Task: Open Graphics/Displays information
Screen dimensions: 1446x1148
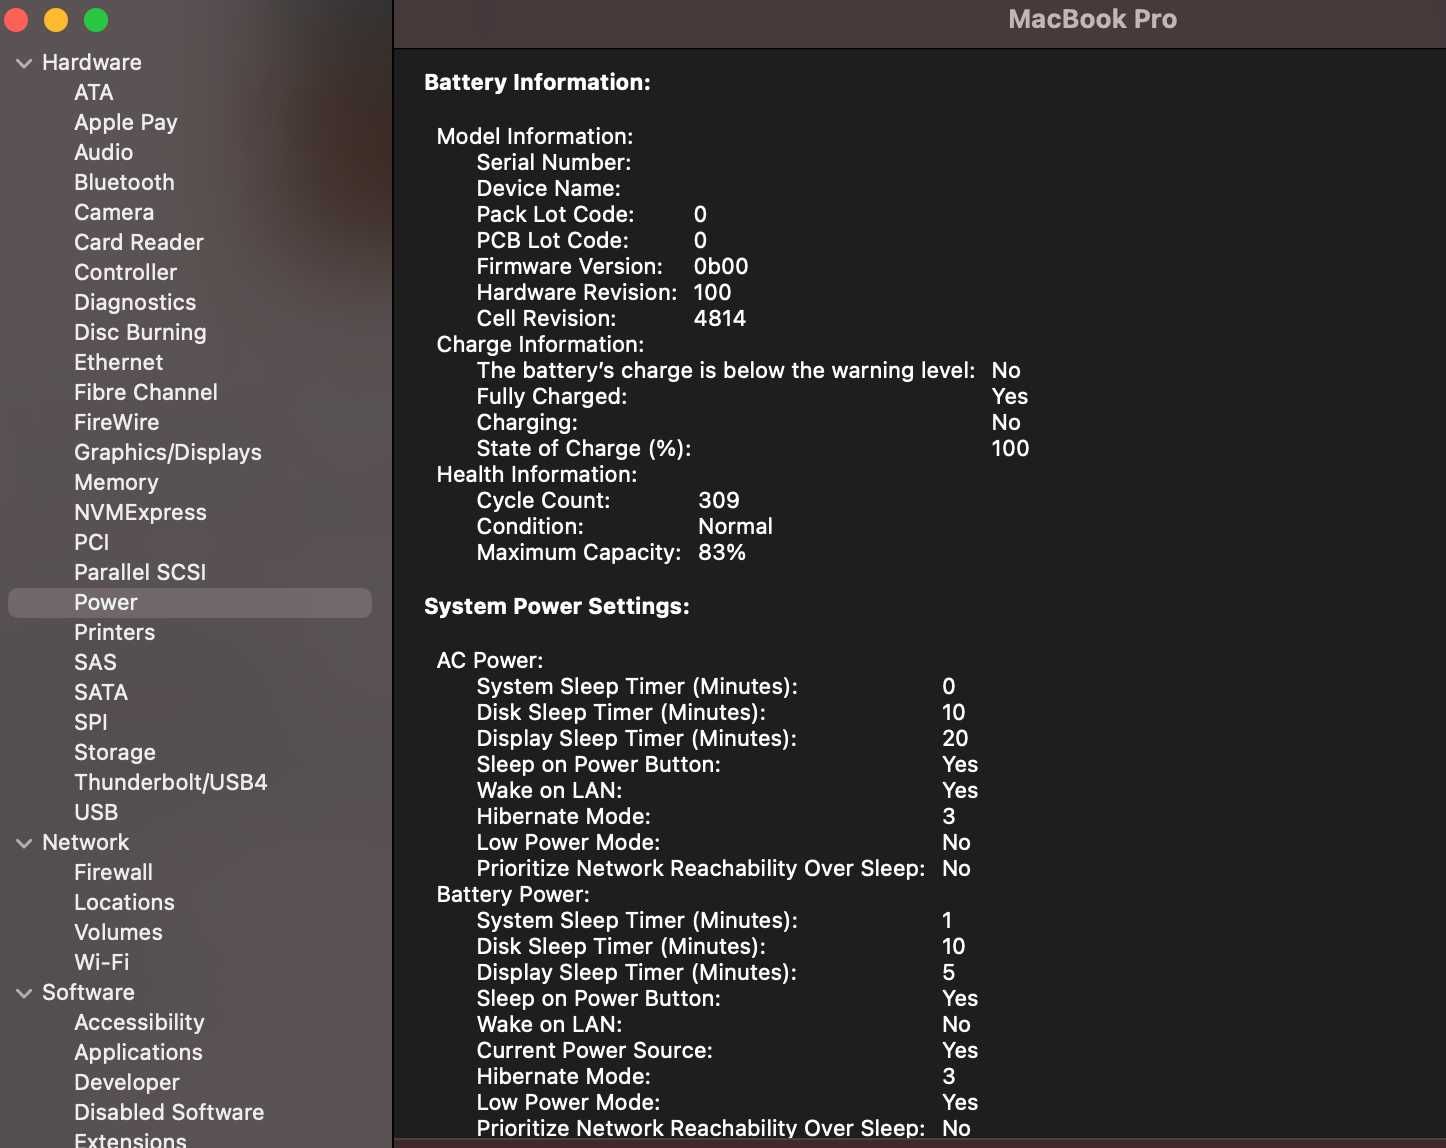Action: point(167,452)
